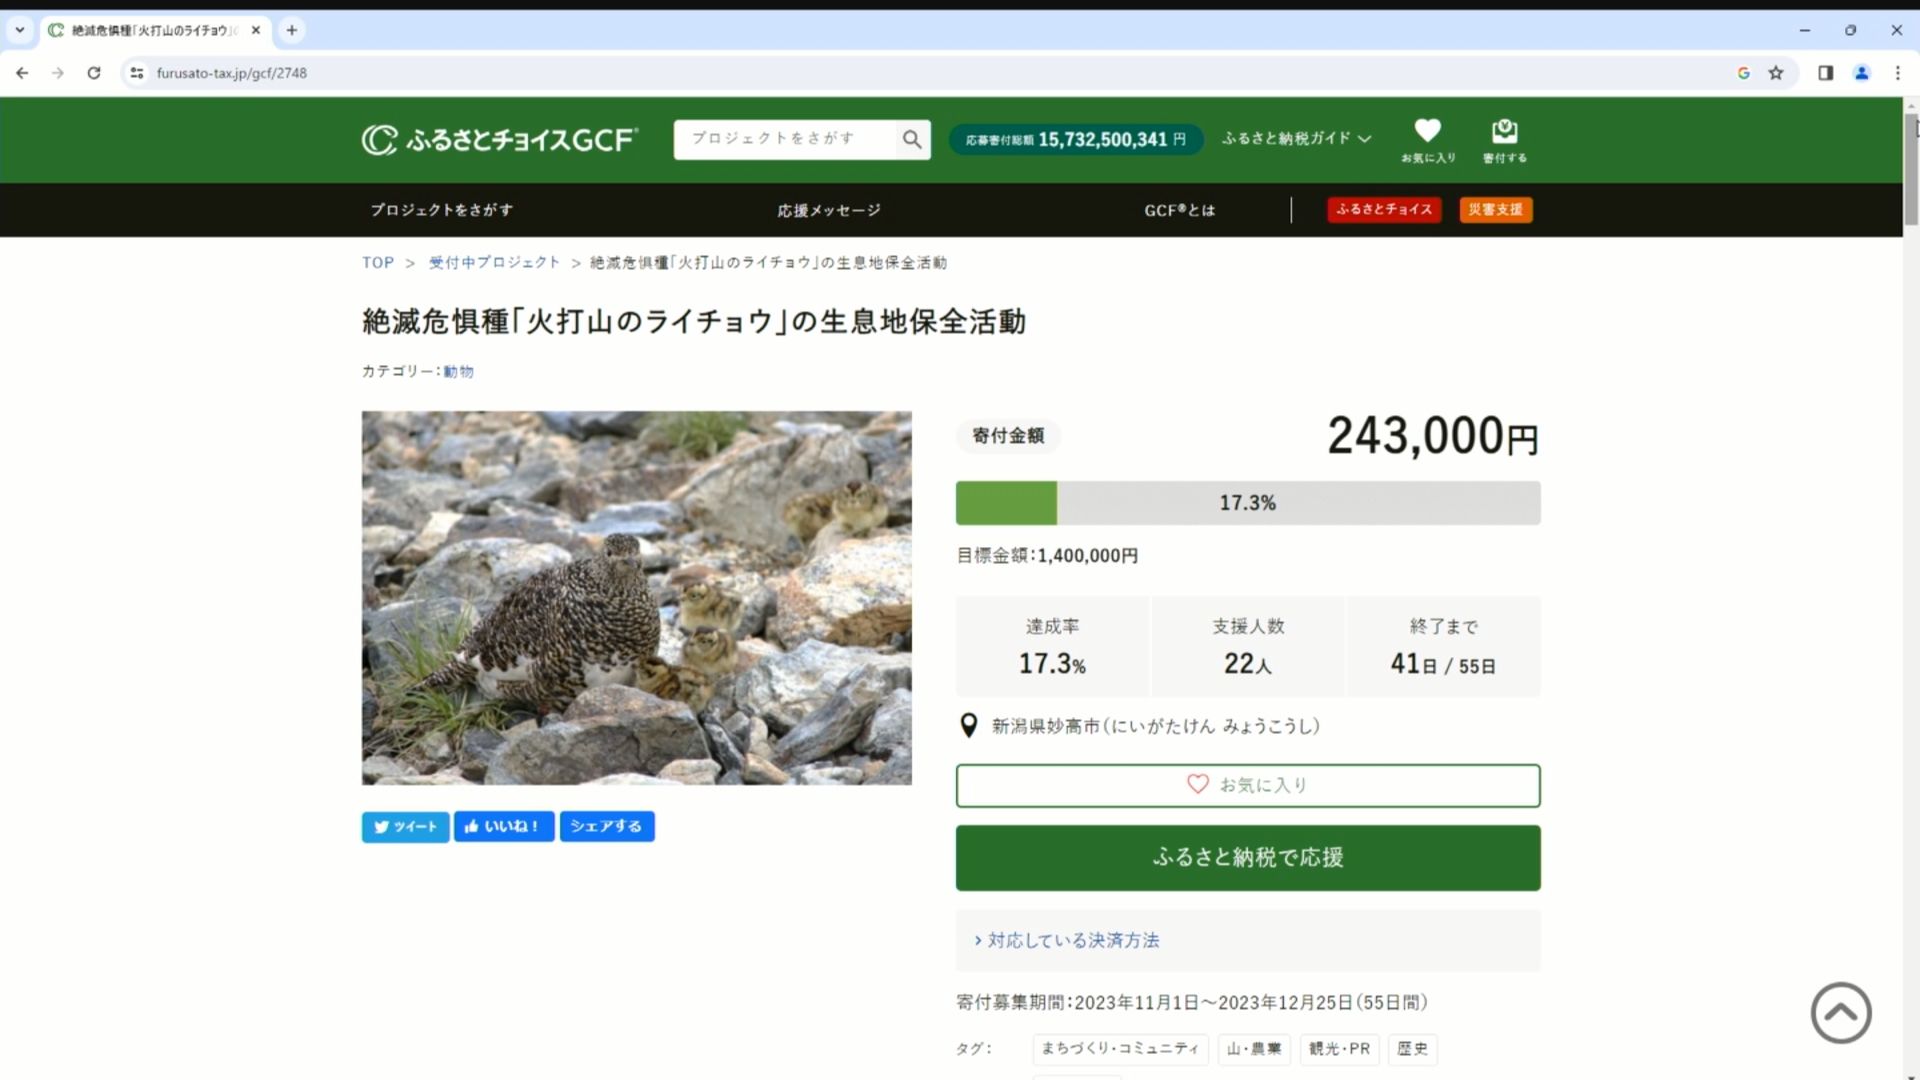Click ふるさと納税で応援 button
This screenshot has height=1080, width=1920.
click(1247, 857)
